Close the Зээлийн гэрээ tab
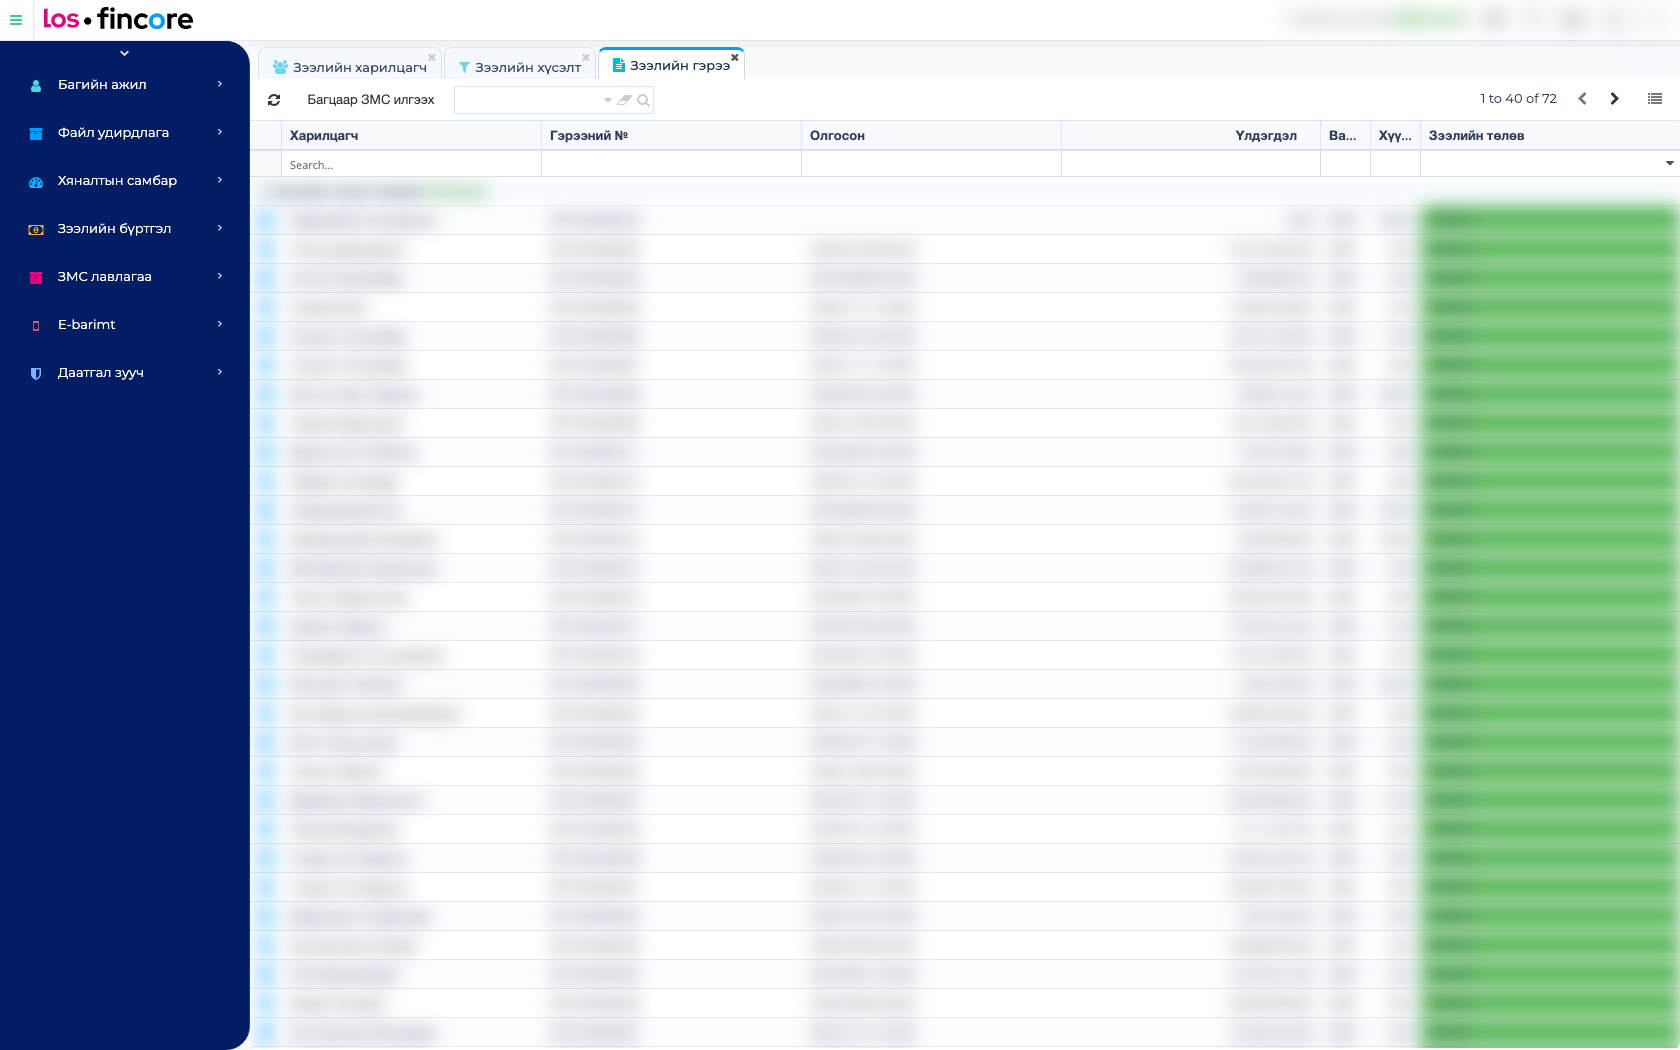 point(734,57)
